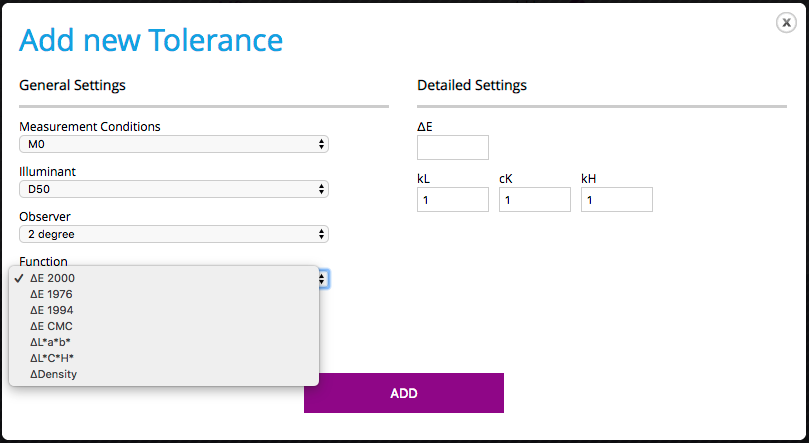
Task: Focus the cK value field
Action: click(x=535, y=200)
